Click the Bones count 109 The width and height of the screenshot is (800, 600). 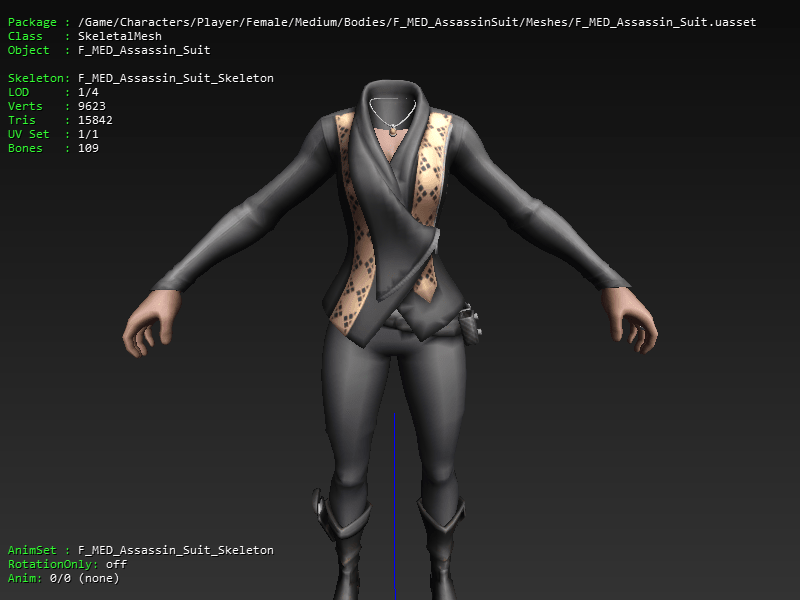coord(88,148)
